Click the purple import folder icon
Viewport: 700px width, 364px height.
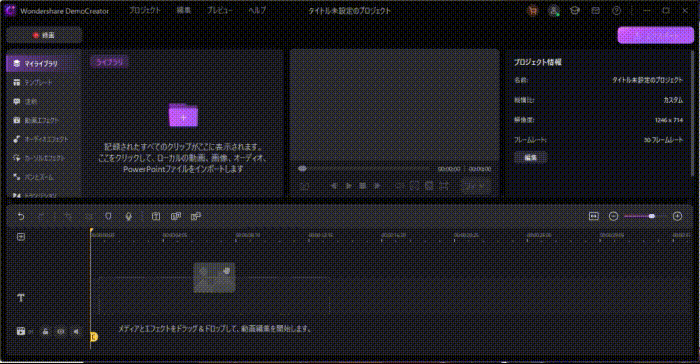183,115
